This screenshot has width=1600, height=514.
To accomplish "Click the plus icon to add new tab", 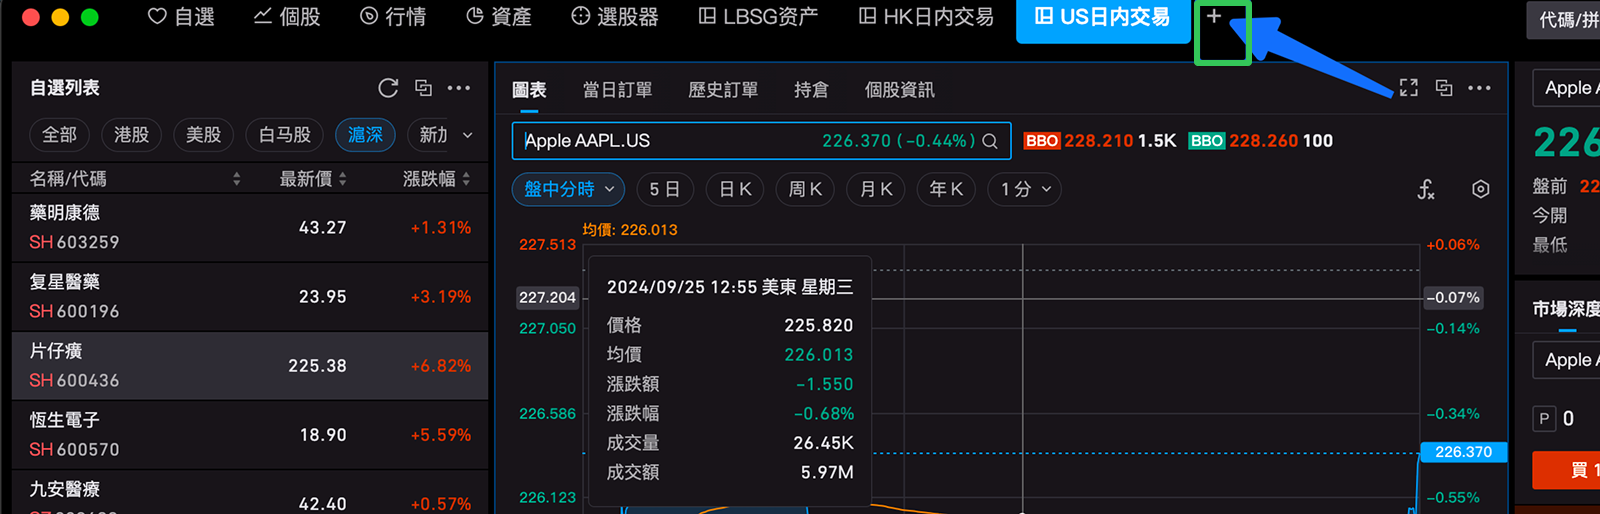I will (x=1214, y=17).
